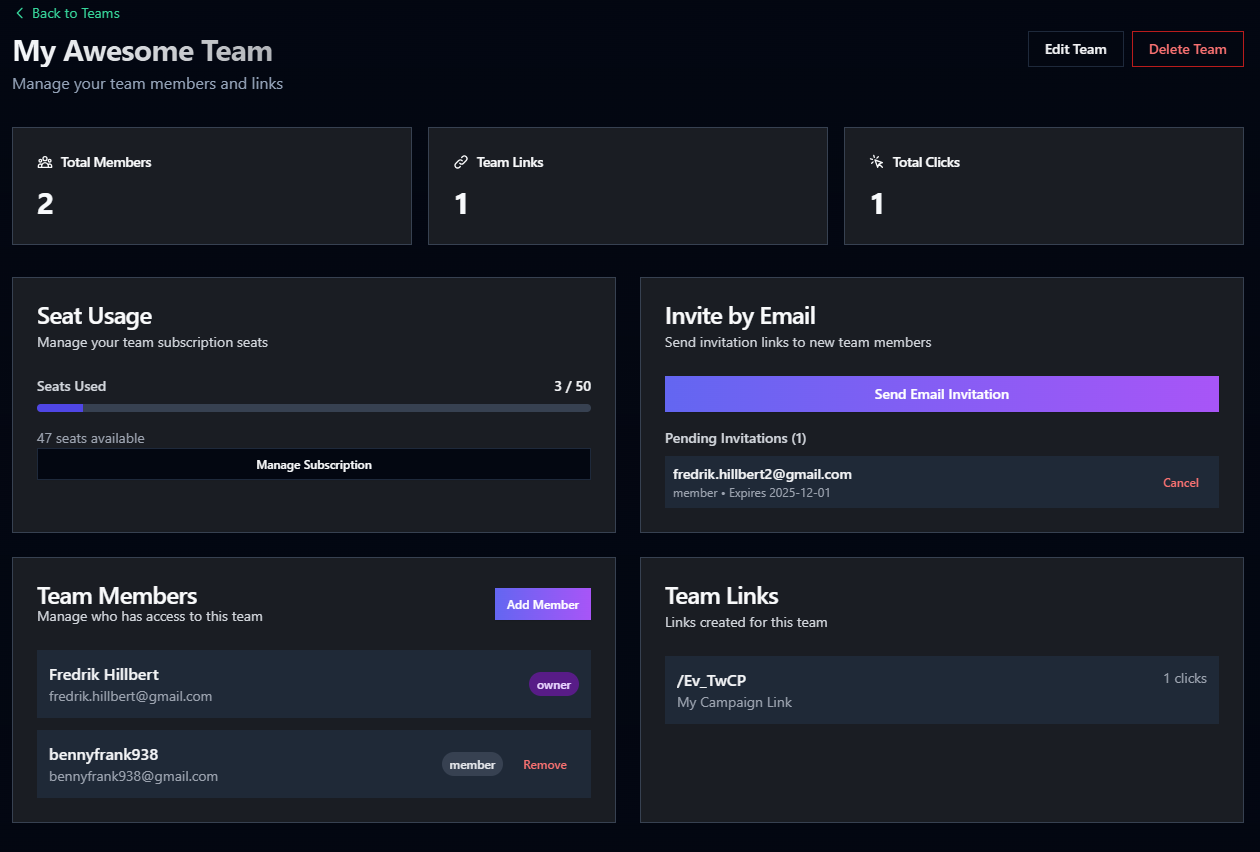Select the /Ev_TwCP campaign link entry
This screenshot has width=1260, height=852.
tap(941, 689)
